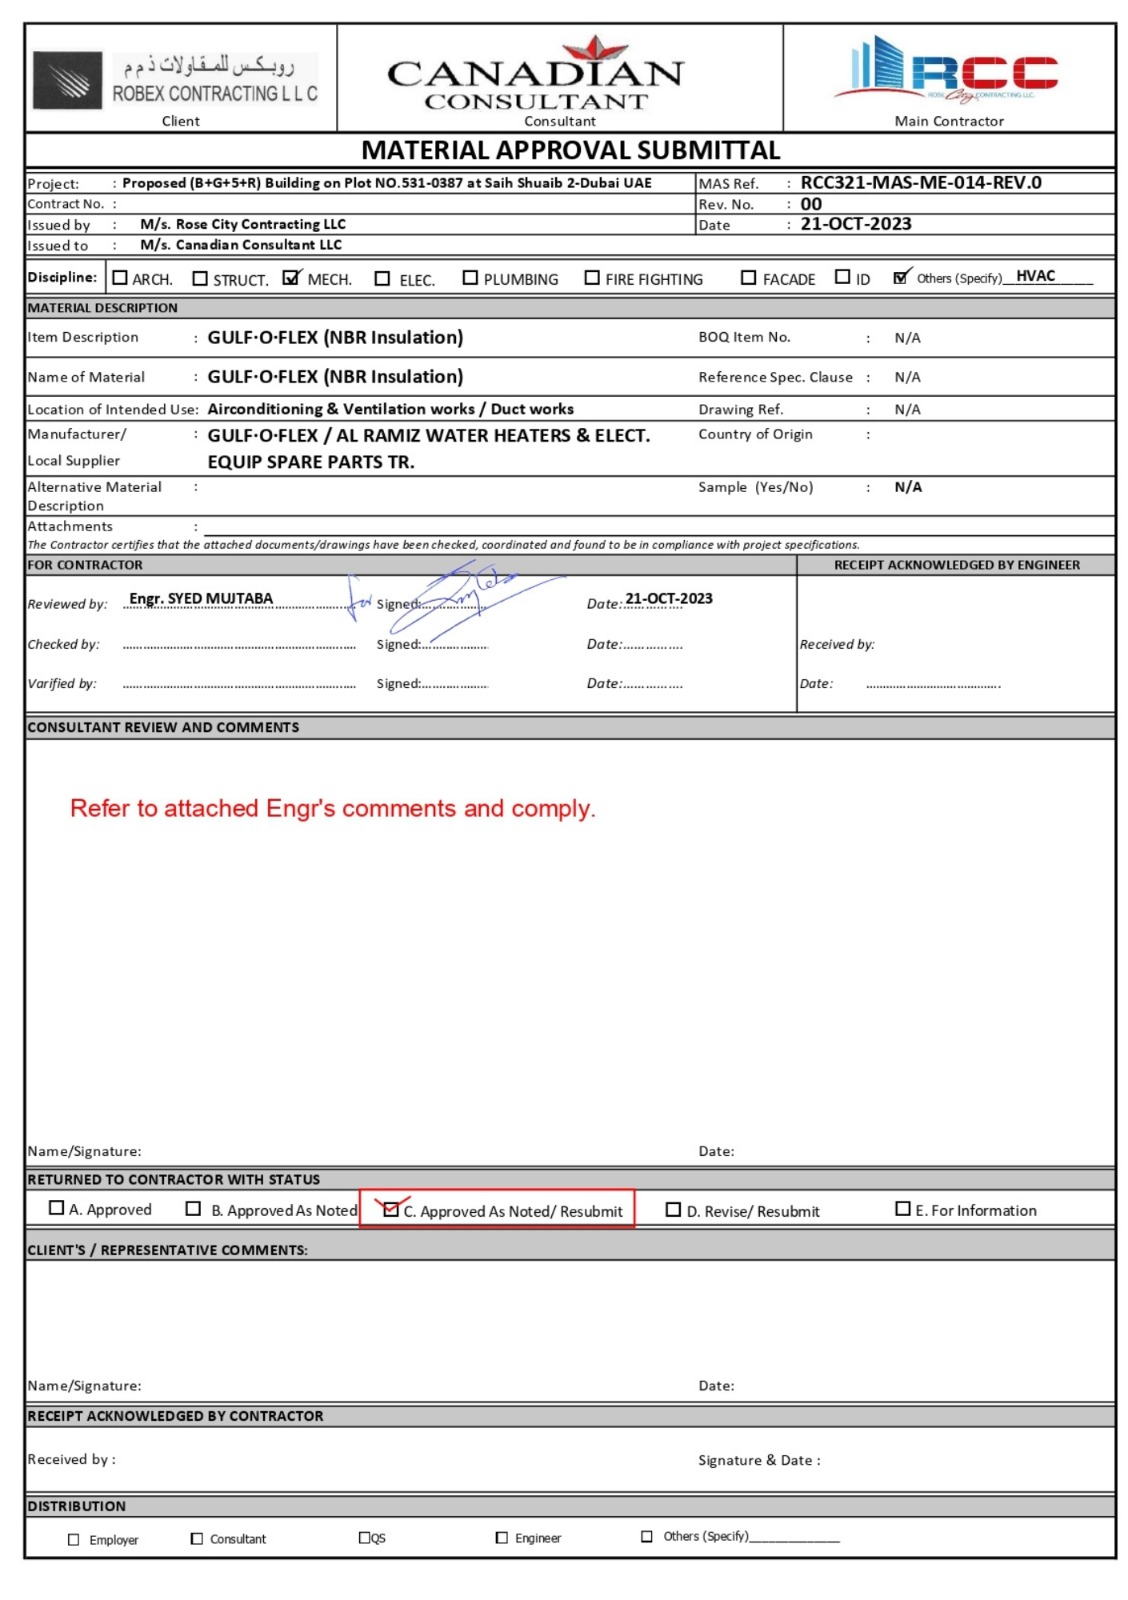Click the RETURNED TO CONTRACTOR WITH STATUS heading
This screenshot has height=1600, width=1128.
click(174, 1180)
